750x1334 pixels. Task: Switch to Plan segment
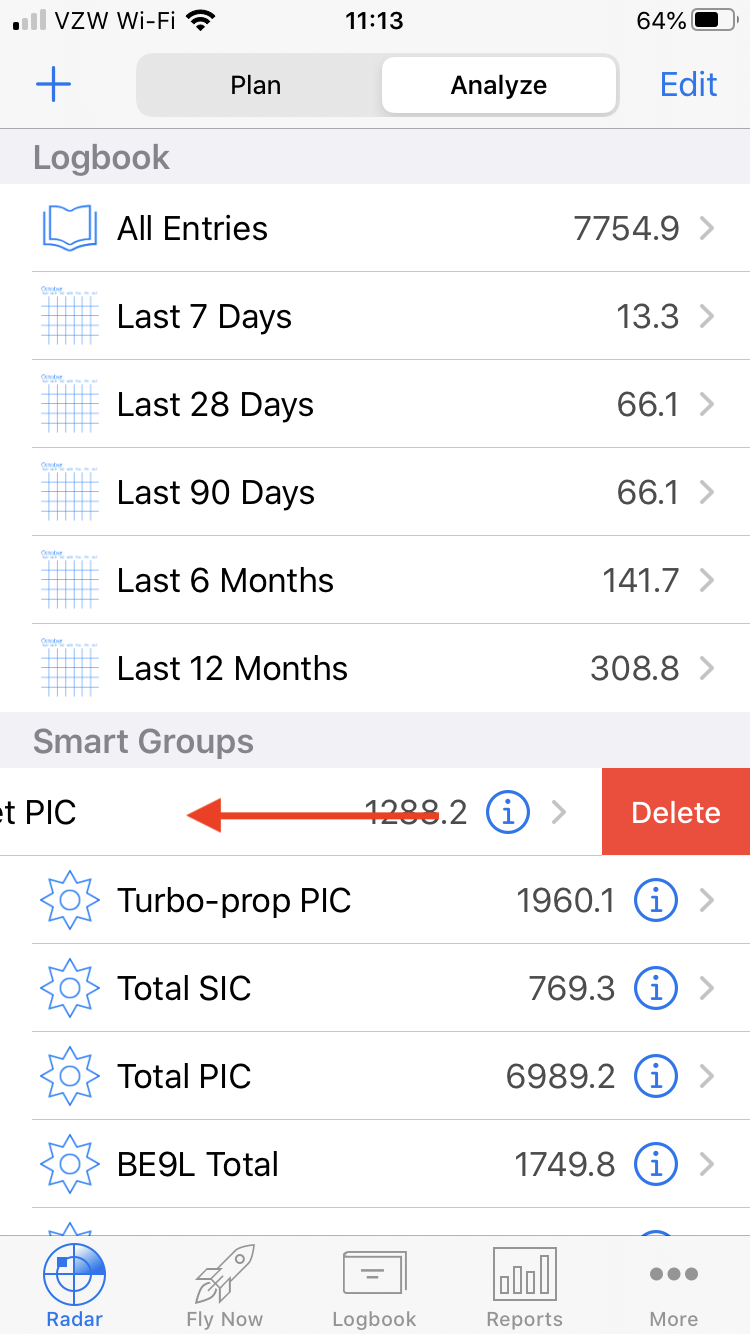point(256,85)
